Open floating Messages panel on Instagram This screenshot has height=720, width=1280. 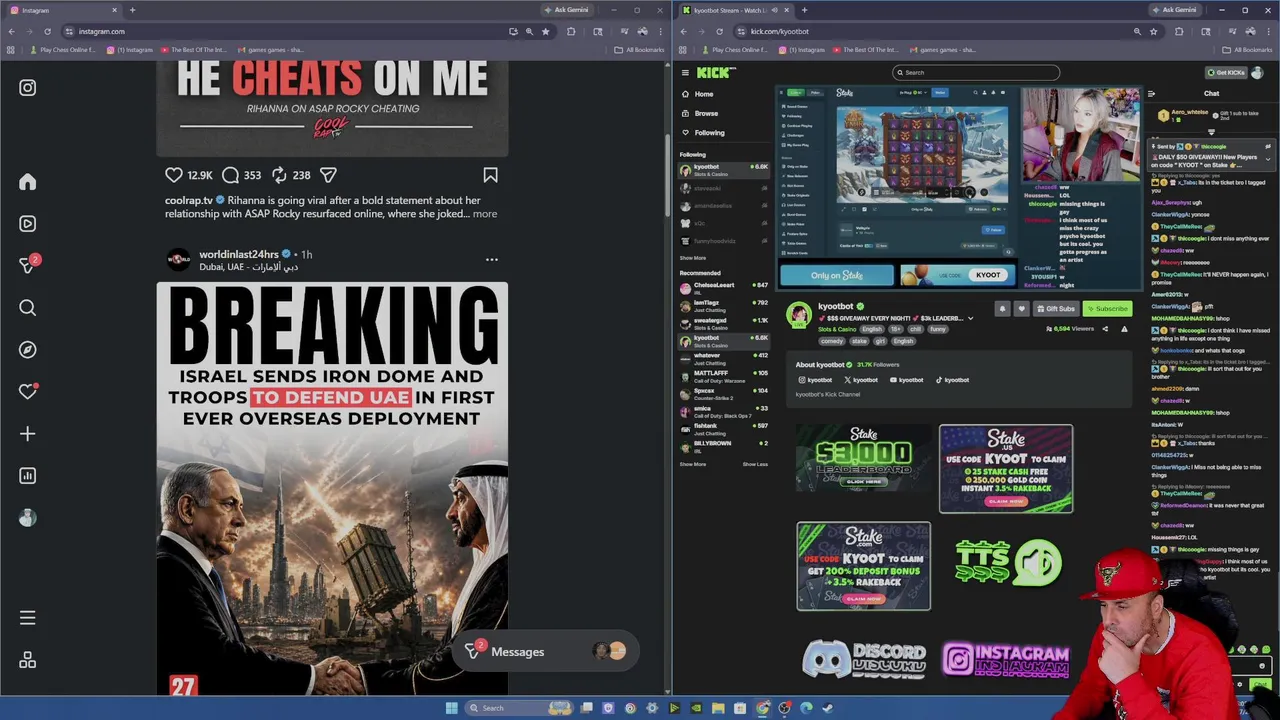545,652
